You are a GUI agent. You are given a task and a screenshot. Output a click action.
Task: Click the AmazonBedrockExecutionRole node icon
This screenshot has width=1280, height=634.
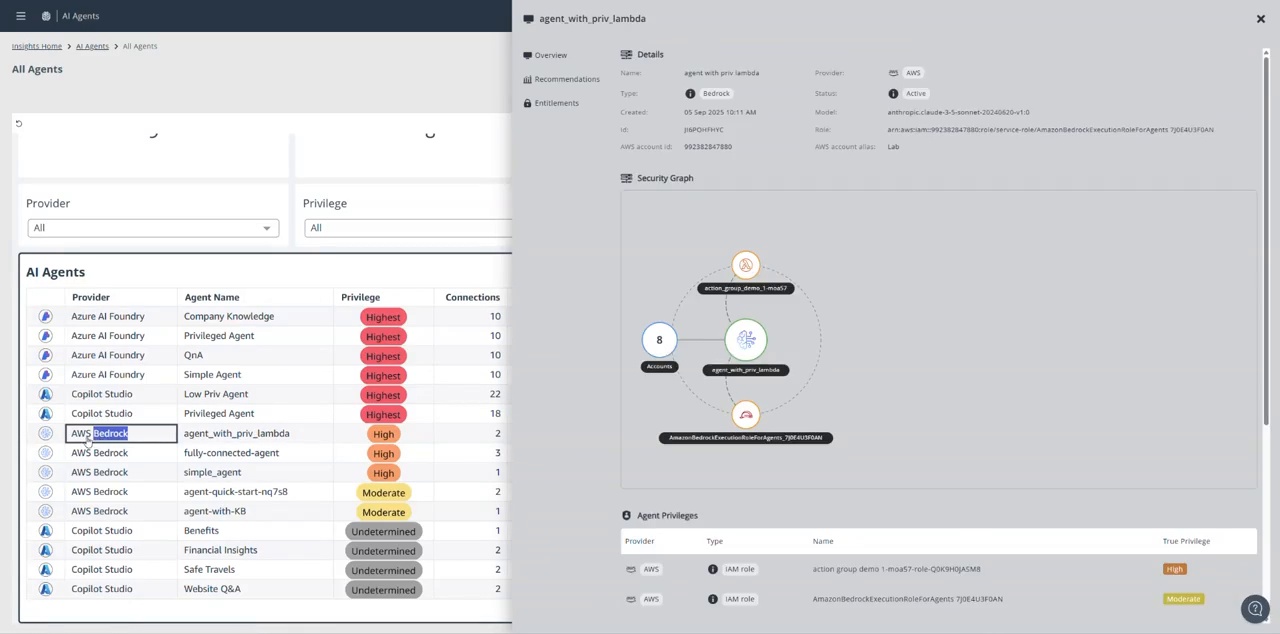[x=746, y=415]
